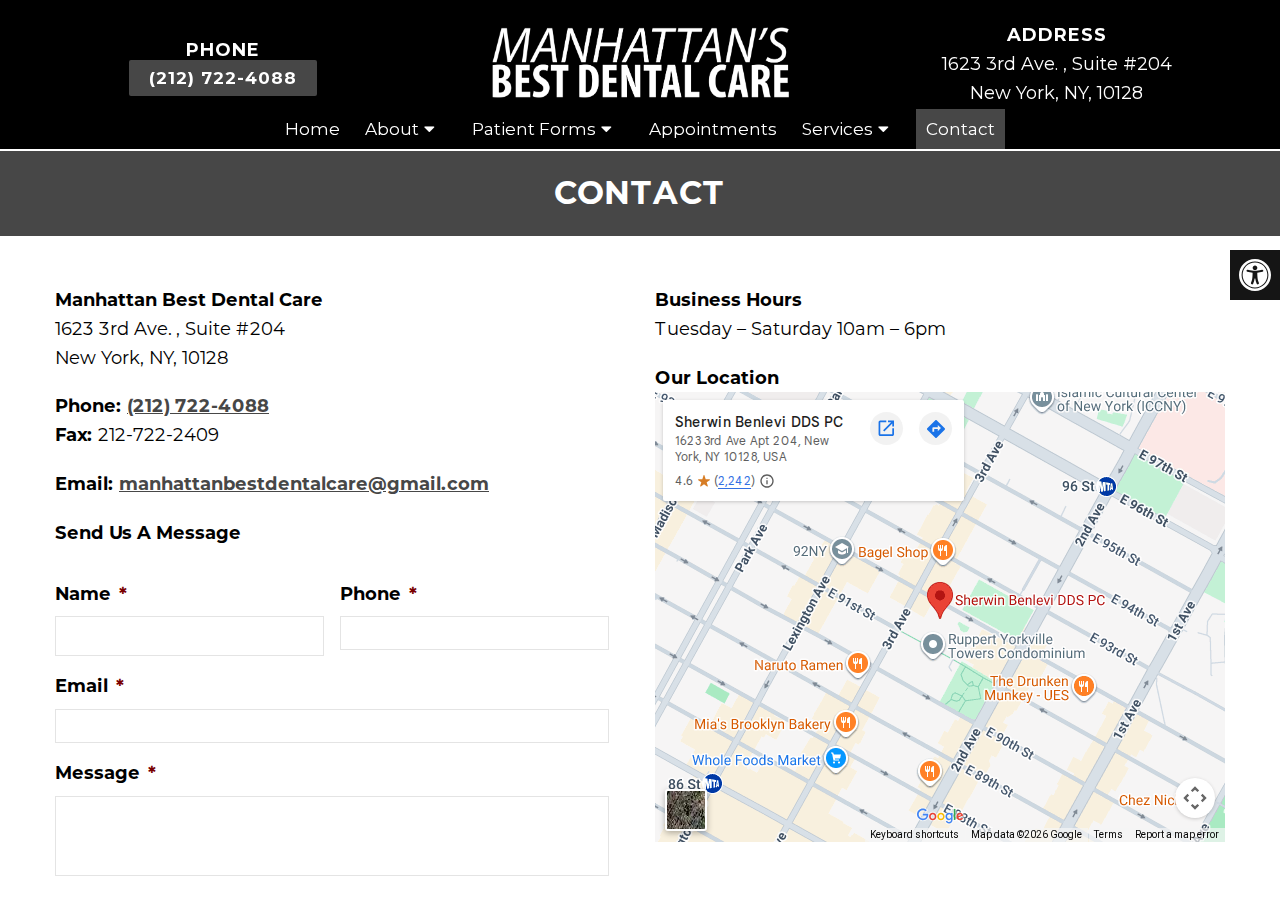The image size is (1280, 900).
Task: Click the Drunken Munkey restaurant marker
Action: pos(1083,687)
